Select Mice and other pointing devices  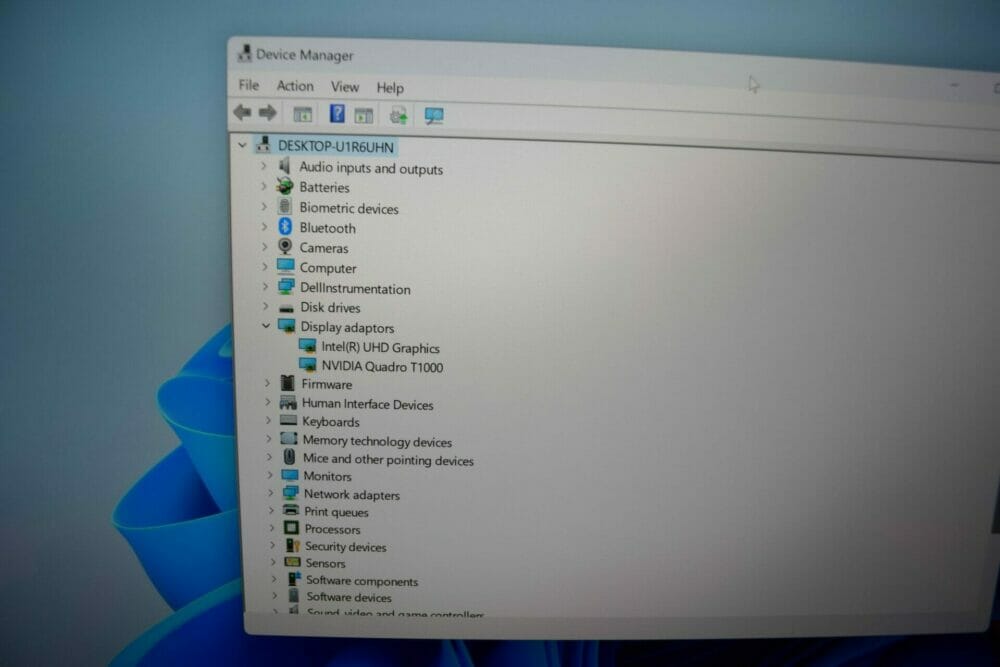pyautogui.click(x=388, y=460)
